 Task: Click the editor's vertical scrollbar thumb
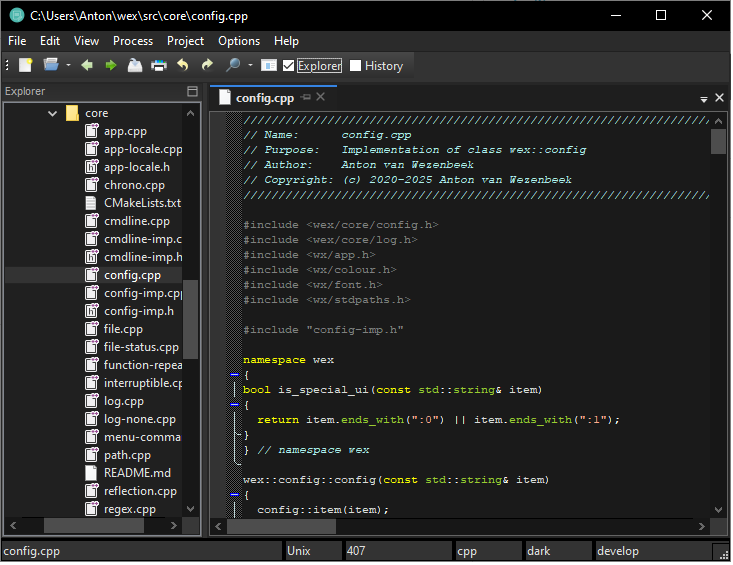coord(718,142)
